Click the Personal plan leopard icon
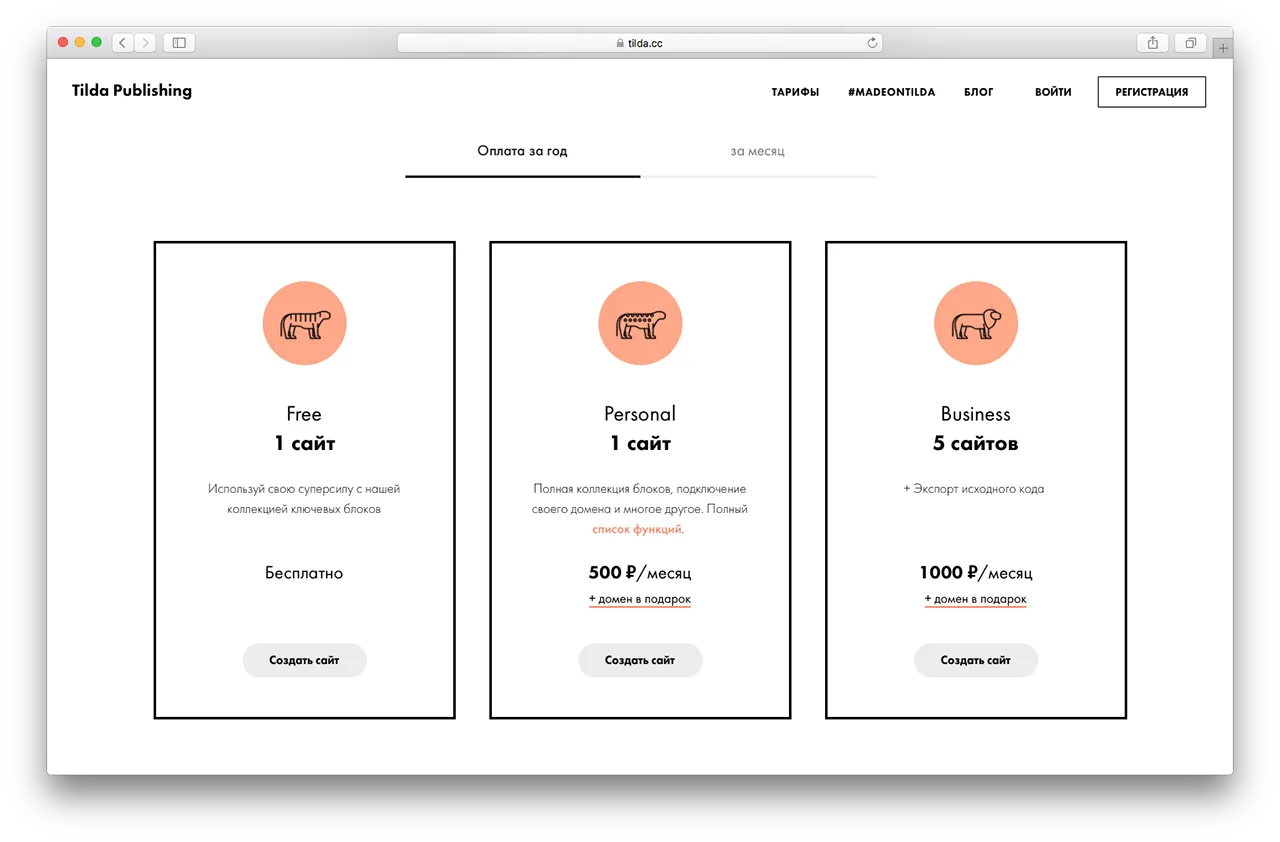 click(x=640, y=324)
